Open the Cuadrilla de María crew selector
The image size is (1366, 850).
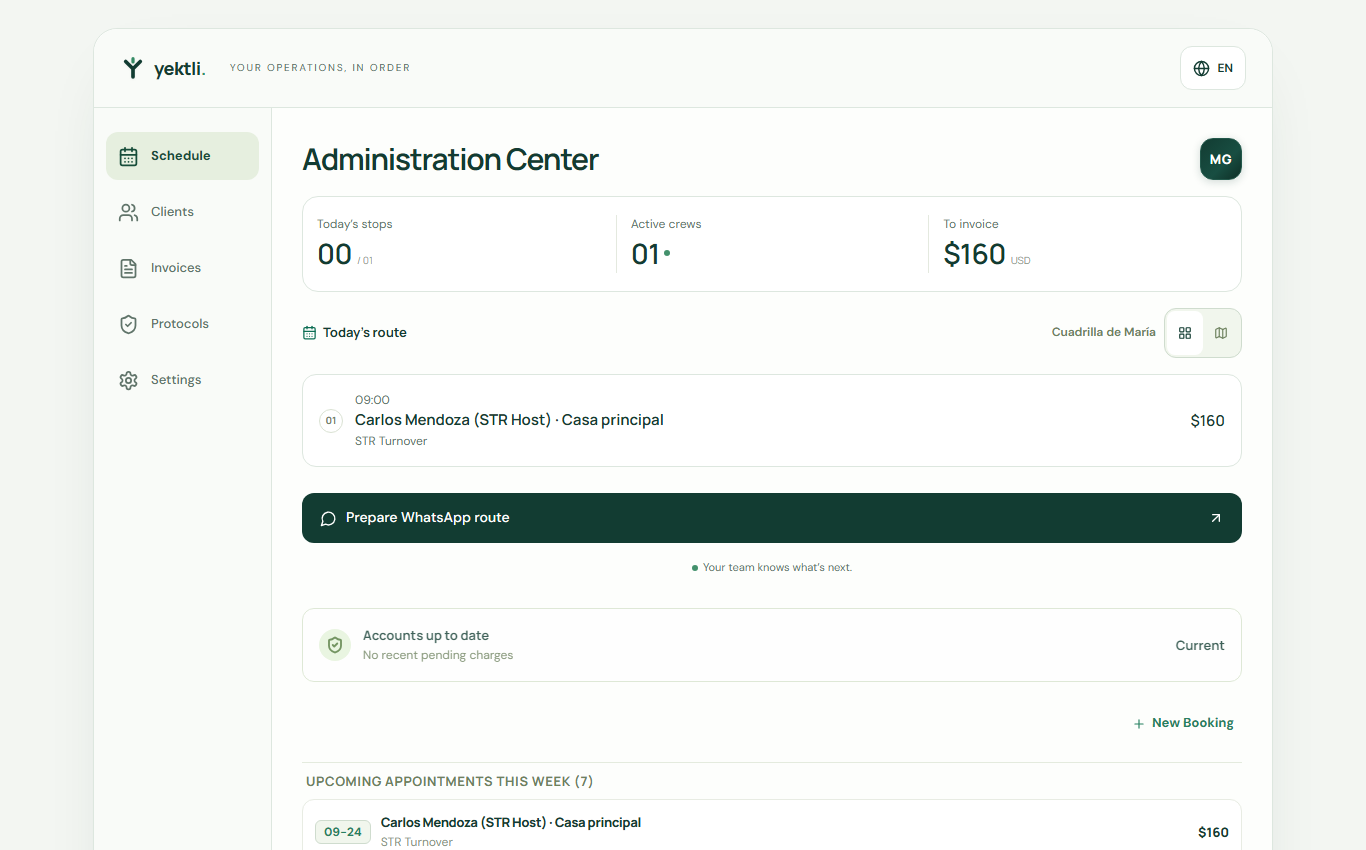tap(1104, 332)
